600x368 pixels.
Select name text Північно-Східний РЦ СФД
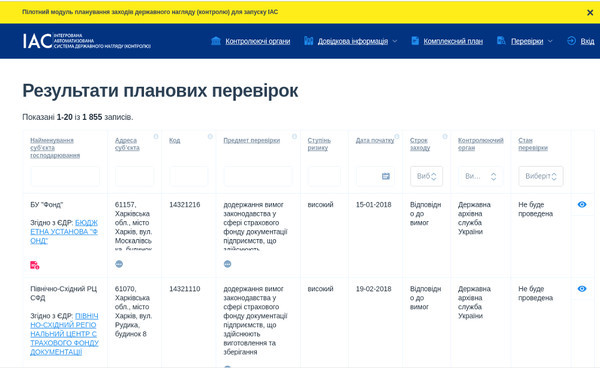(x=64, y=293)
